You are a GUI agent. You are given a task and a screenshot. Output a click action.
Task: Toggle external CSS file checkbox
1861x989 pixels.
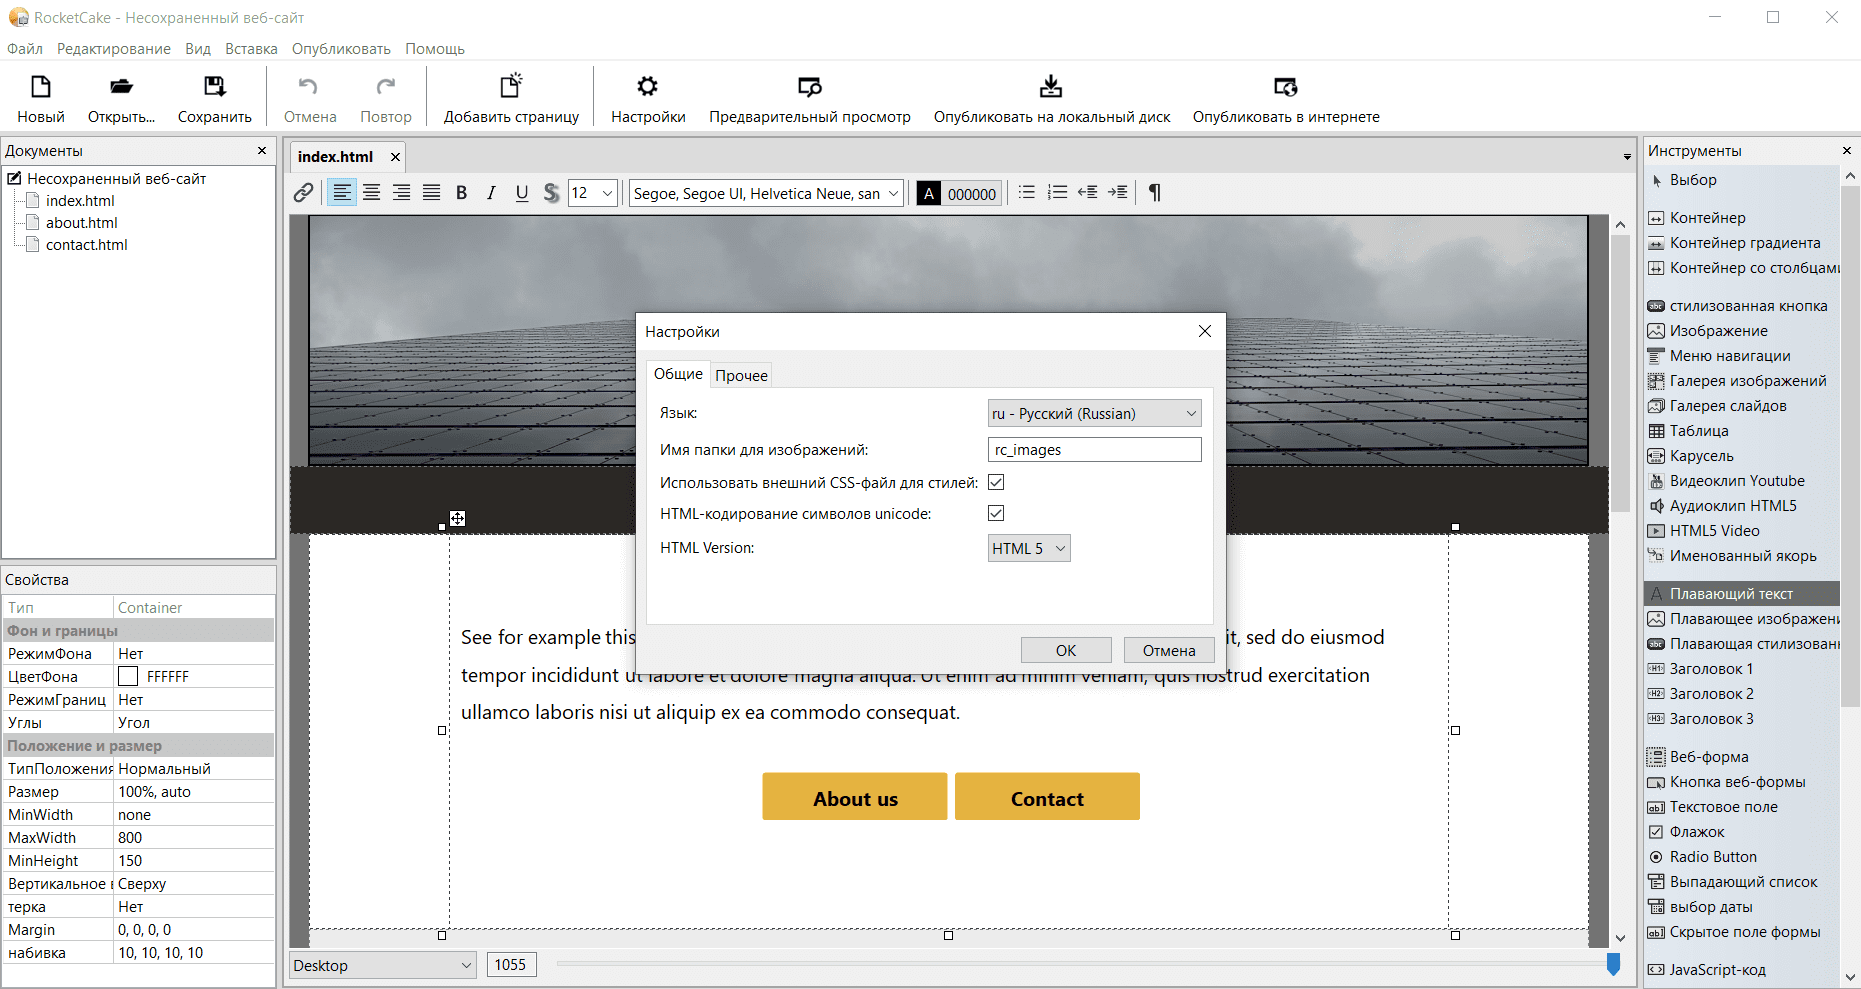[x=996, y=482]
